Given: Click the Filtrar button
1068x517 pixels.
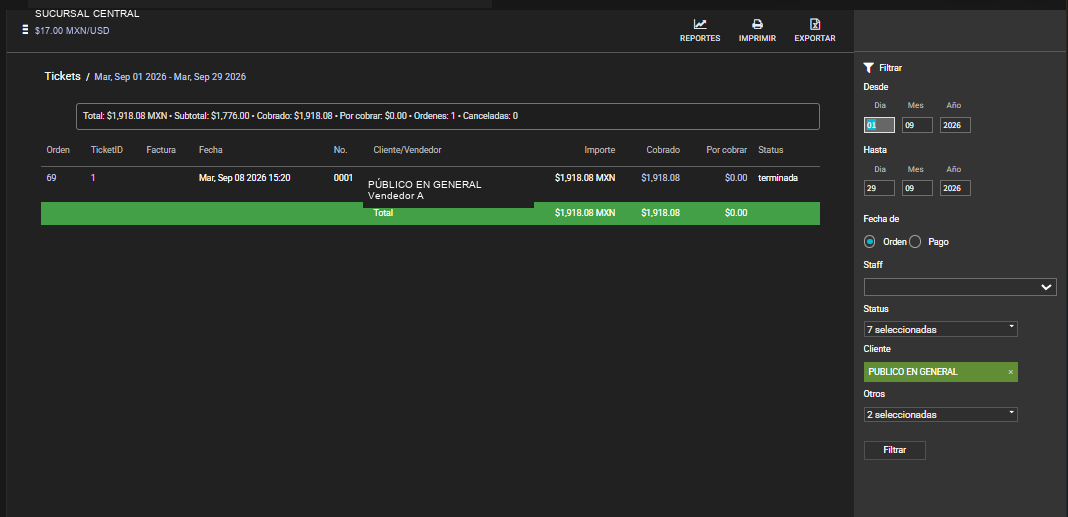Looking at the screenshot, I should (x=894, y=450).
